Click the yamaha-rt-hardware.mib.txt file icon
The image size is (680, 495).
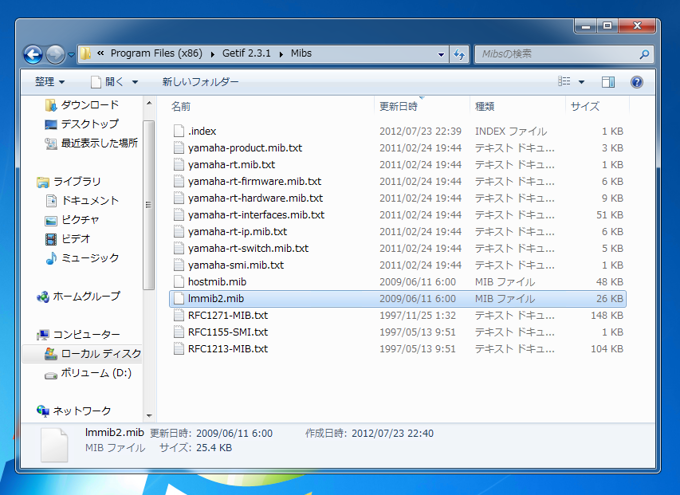point(179,198)
